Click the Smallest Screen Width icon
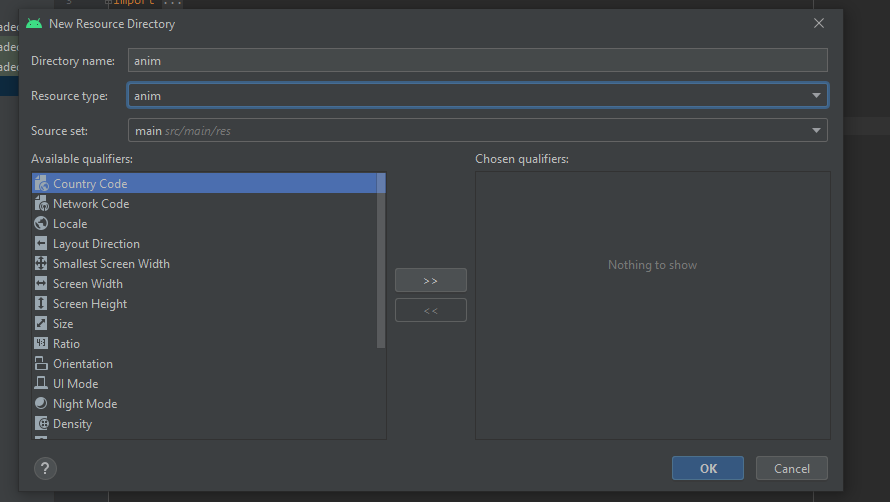Viewport: 890px width, 502px height. tap(41, 263)
